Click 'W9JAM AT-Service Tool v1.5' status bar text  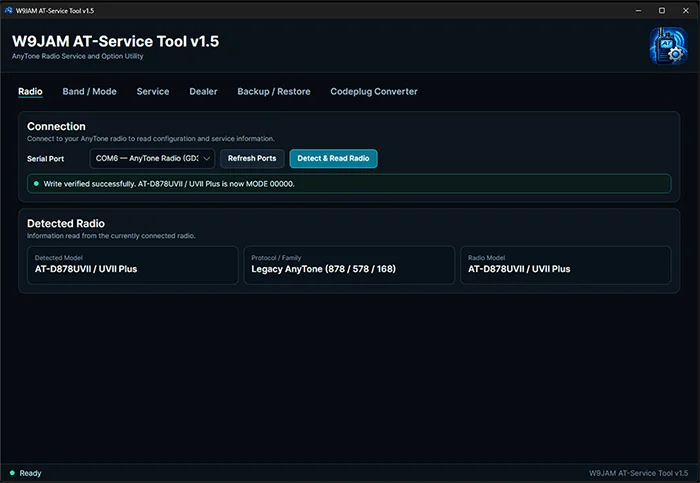point(638,473)
